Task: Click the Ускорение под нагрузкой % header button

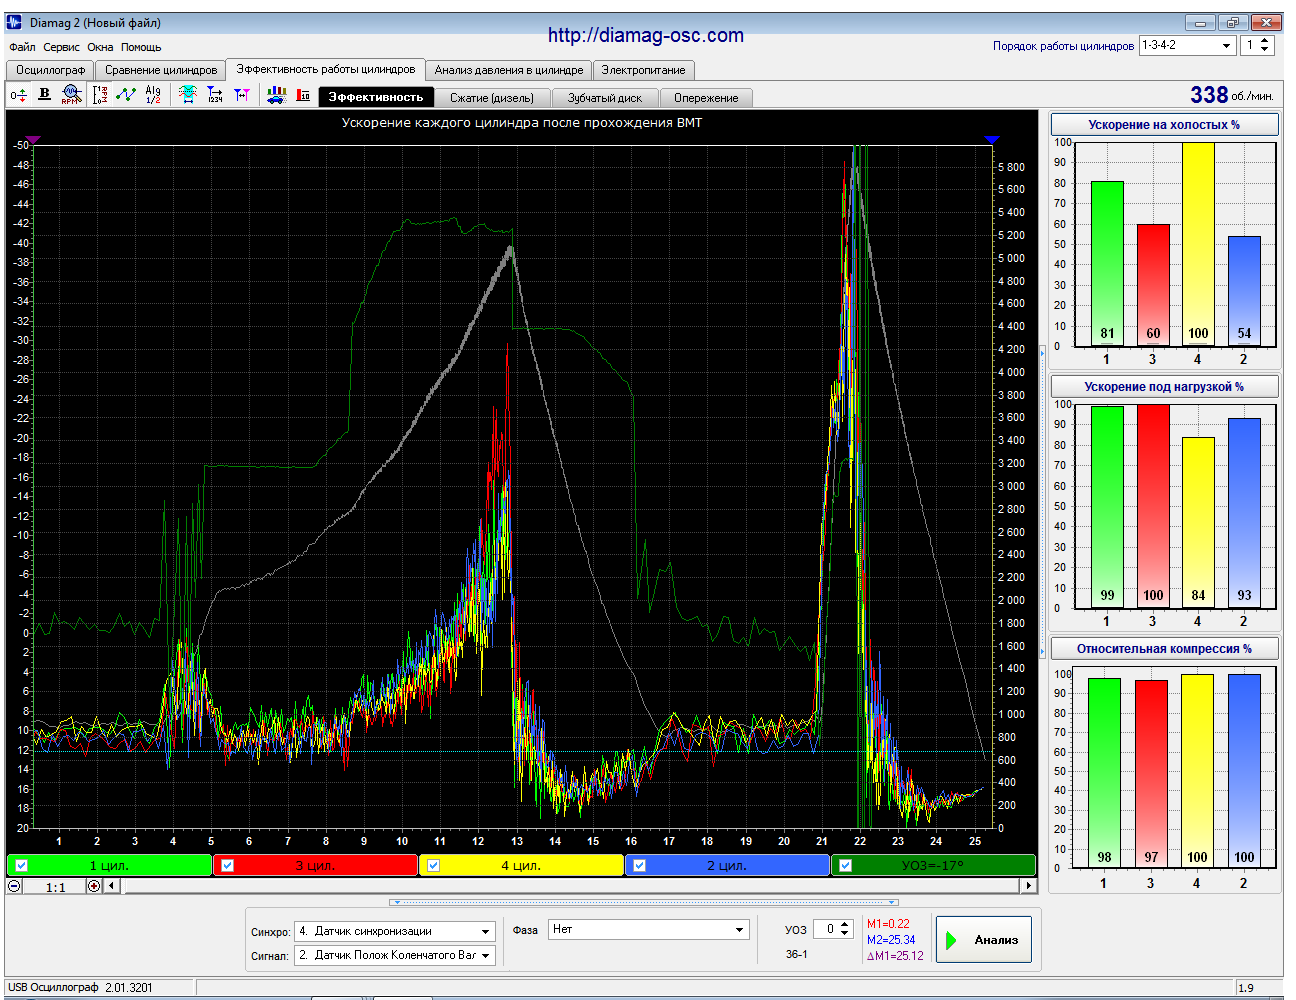Action: (x=1164, y=387)
